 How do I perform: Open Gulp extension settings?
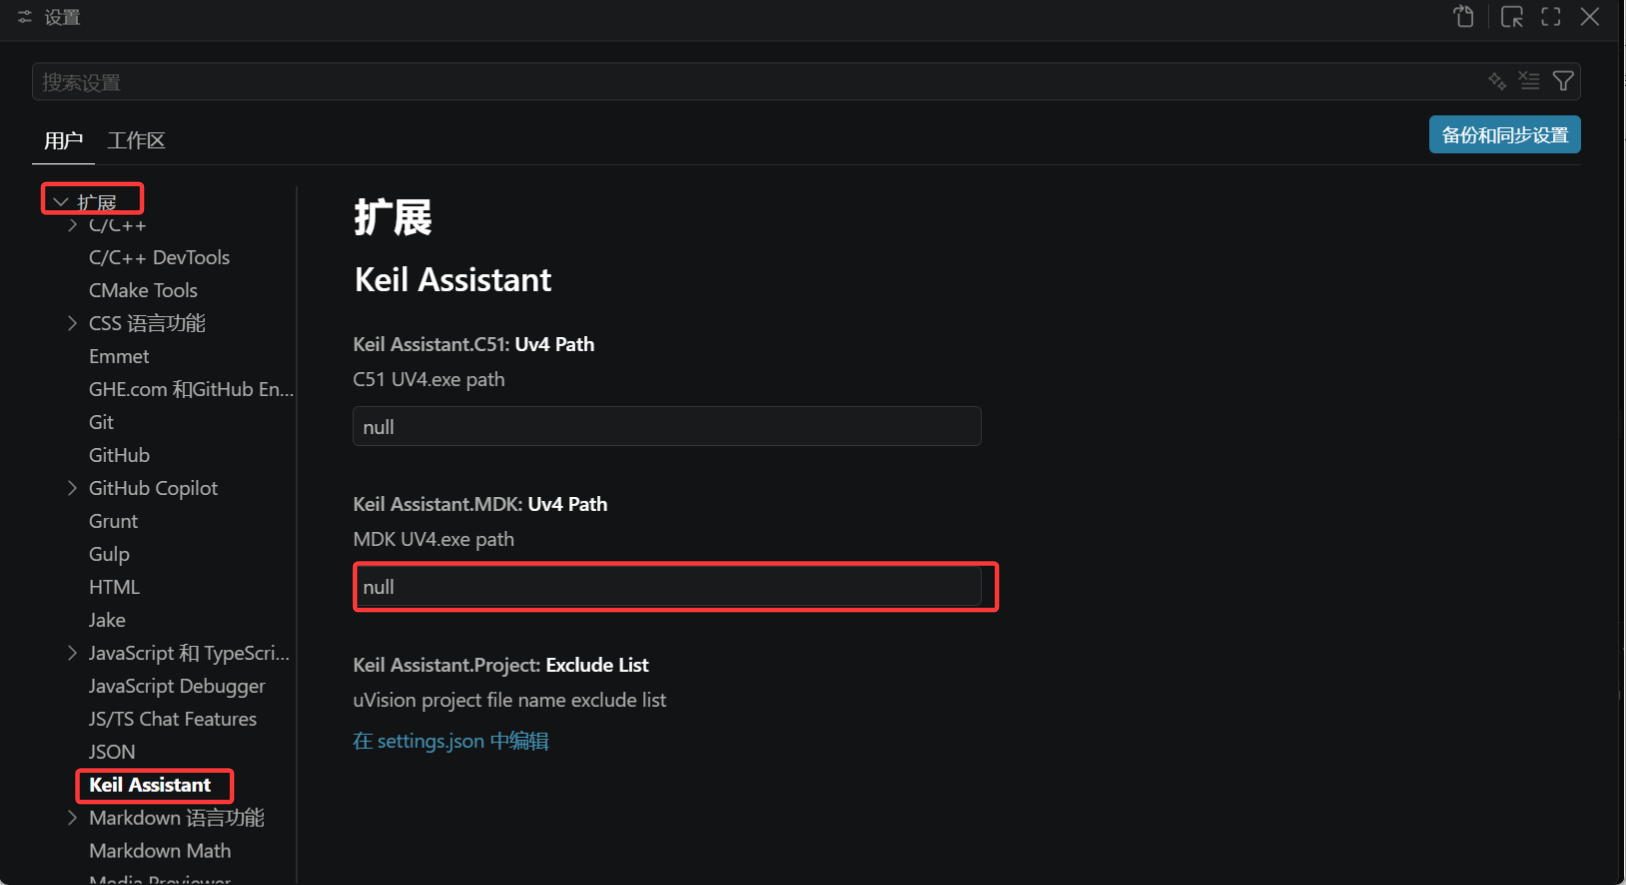pos(109,554)
